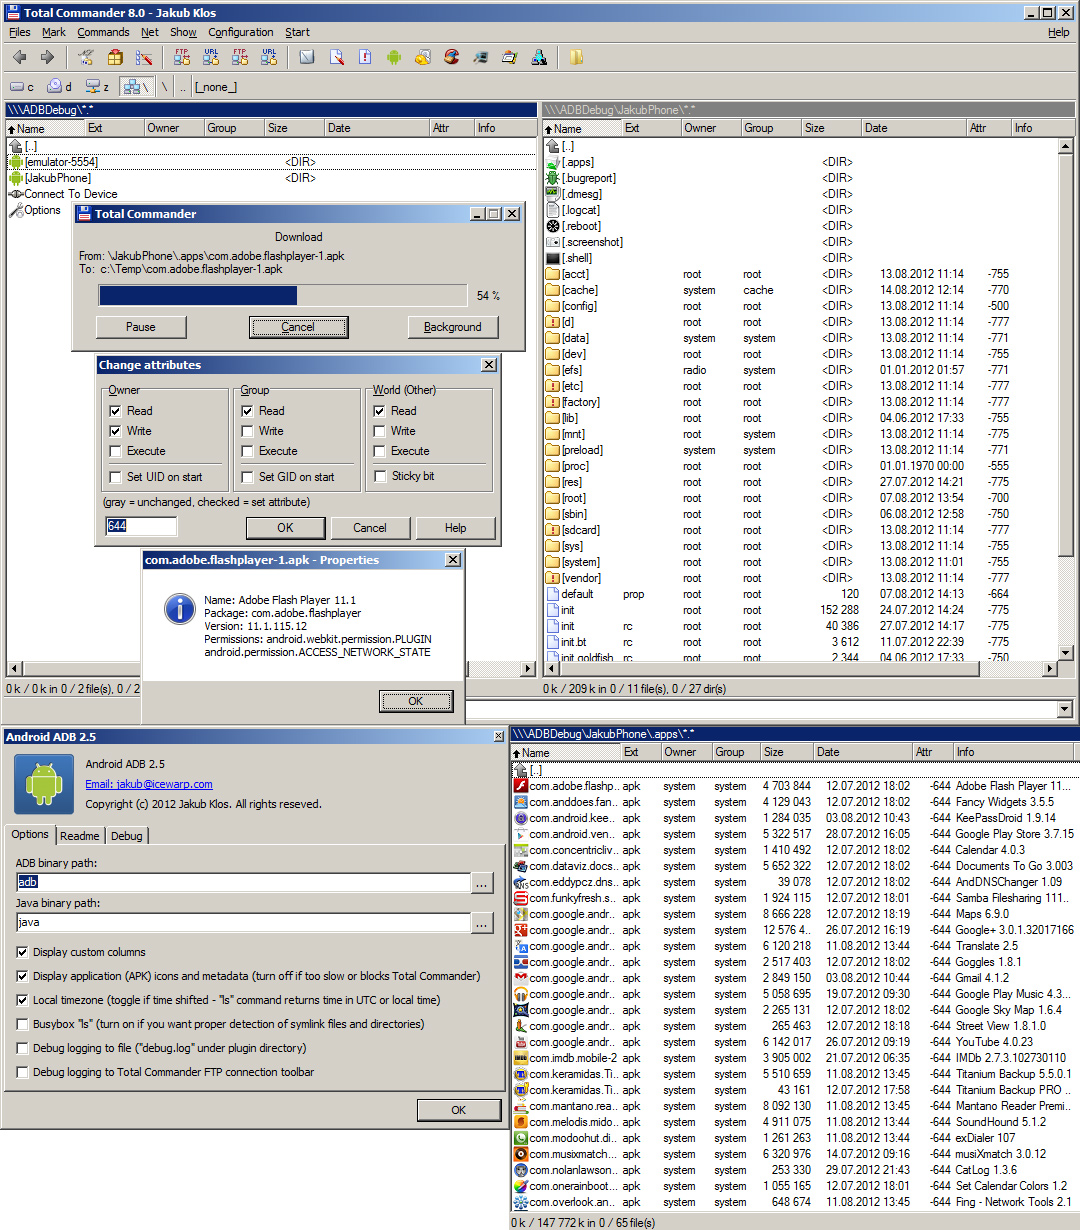Click the green Android icon in toolbar

click(x=394, y=58)
